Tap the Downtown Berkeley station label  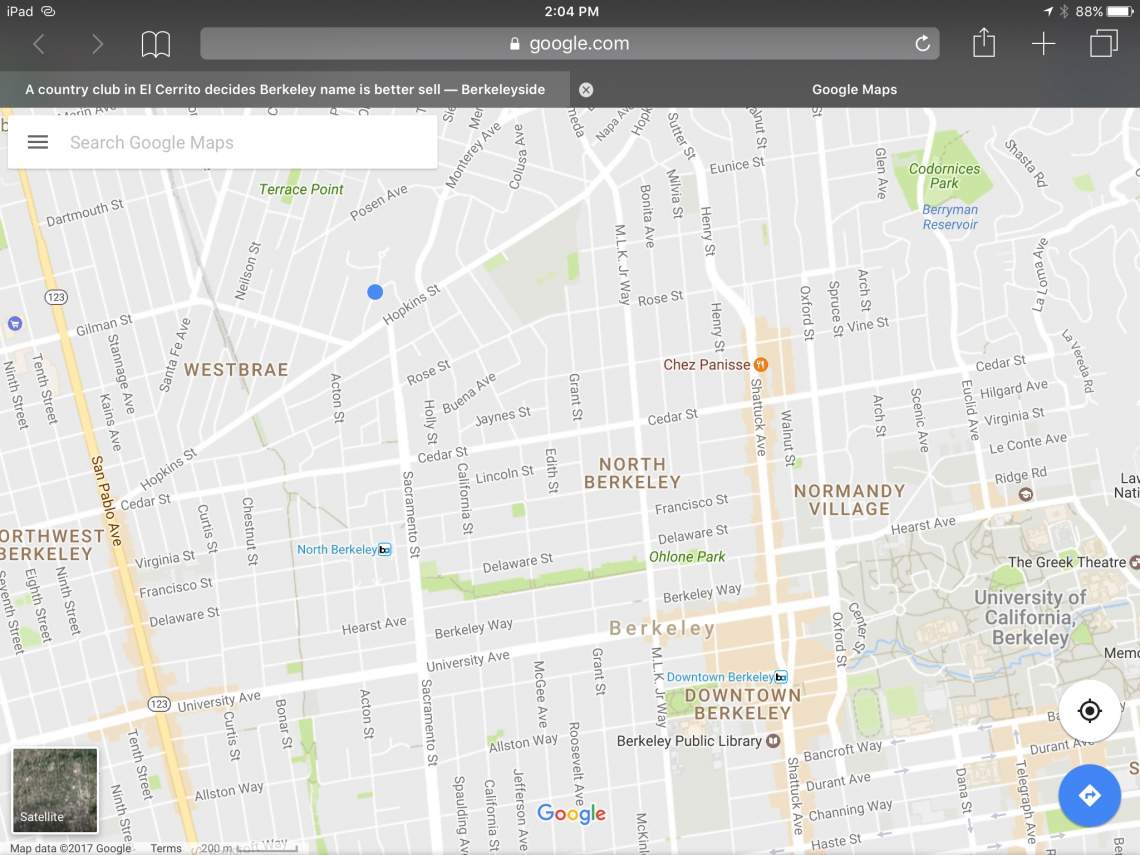pyautogui.click(x=720, y=677)
